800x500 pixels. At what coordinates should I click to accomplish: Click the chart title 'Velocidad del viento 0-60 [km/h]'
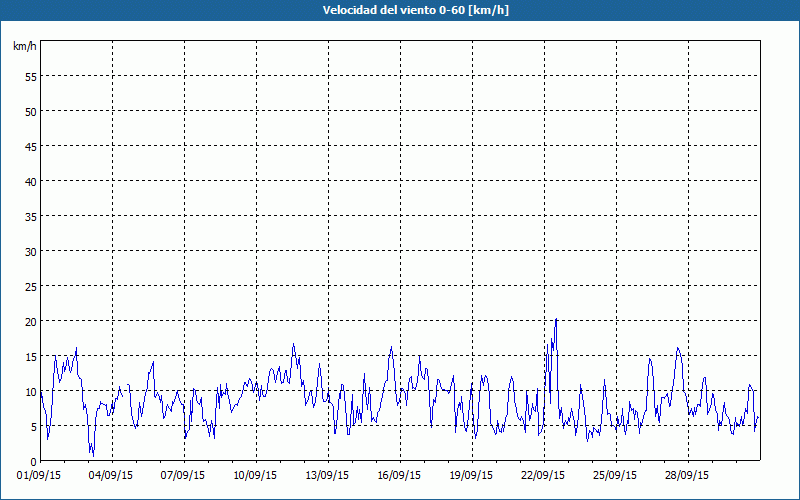(x=415, y=10)
